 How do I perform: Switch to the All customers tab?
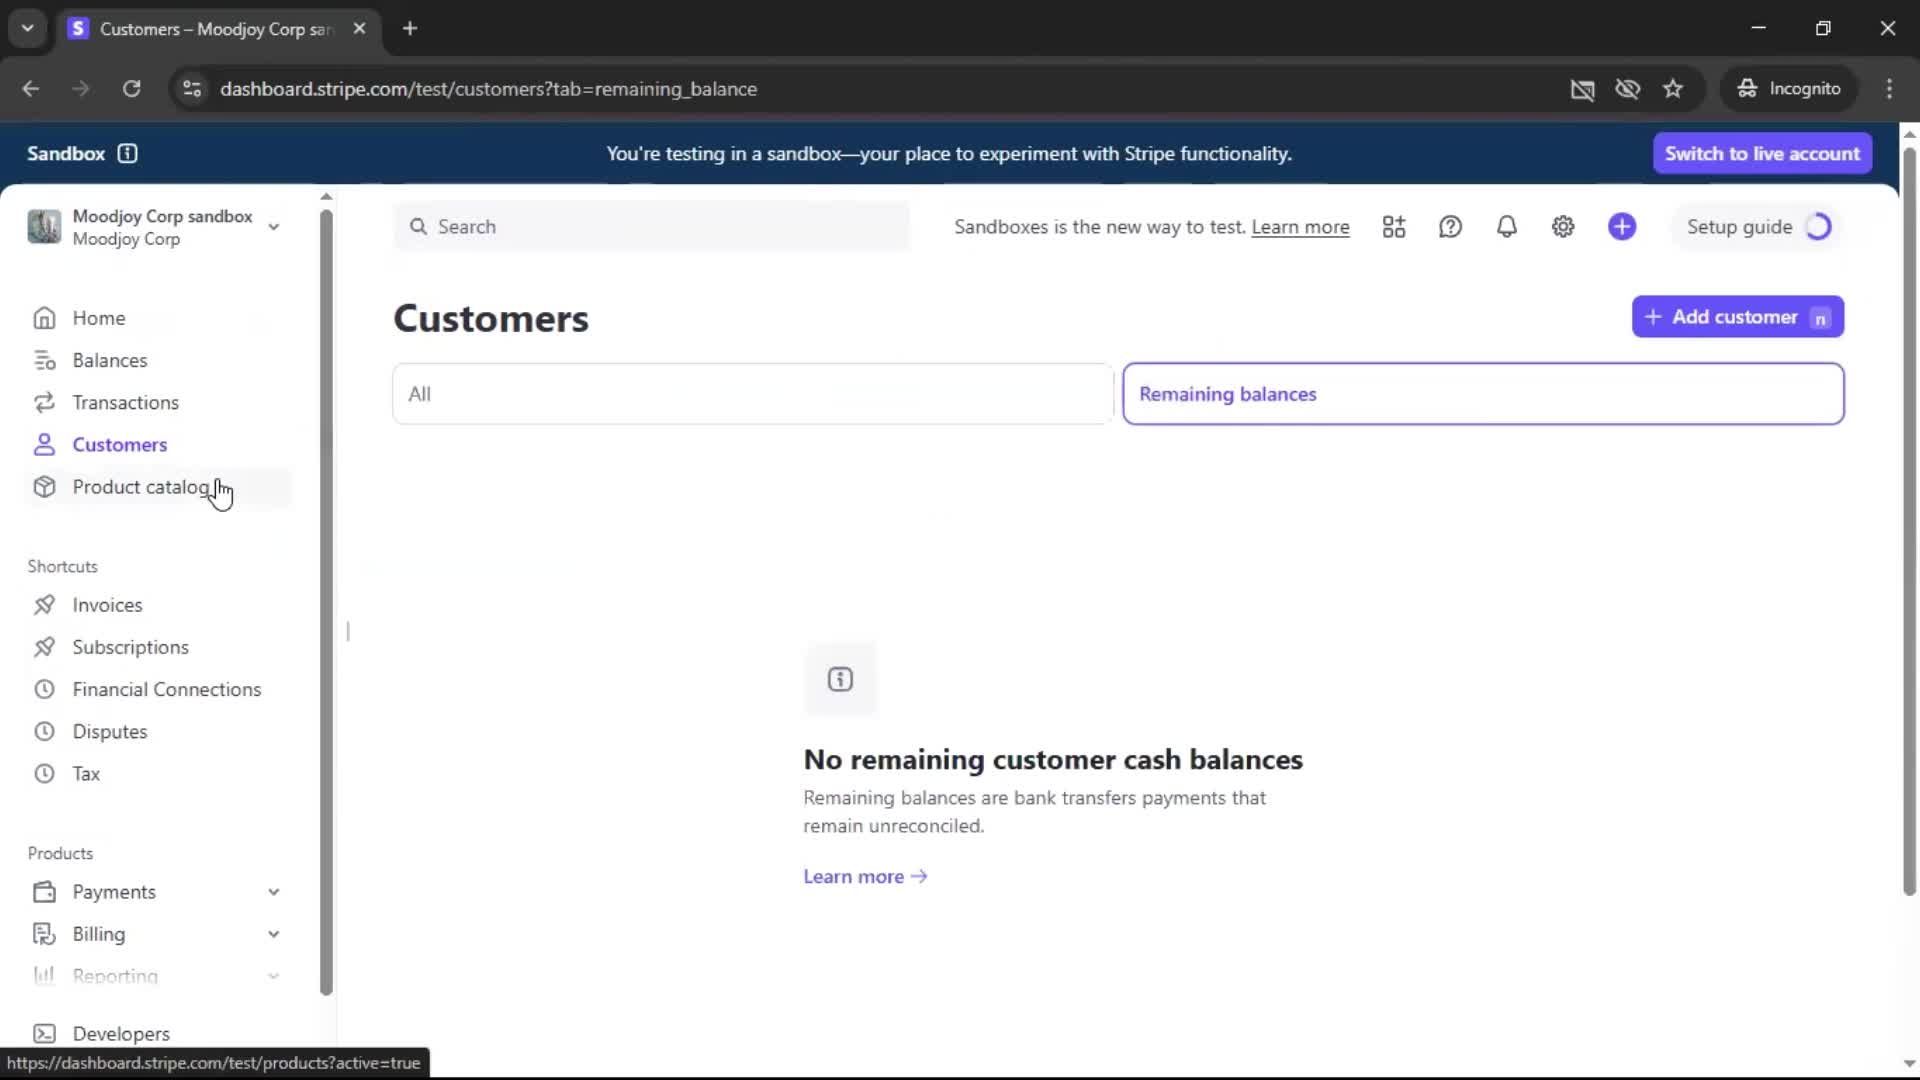coord(752,394)
